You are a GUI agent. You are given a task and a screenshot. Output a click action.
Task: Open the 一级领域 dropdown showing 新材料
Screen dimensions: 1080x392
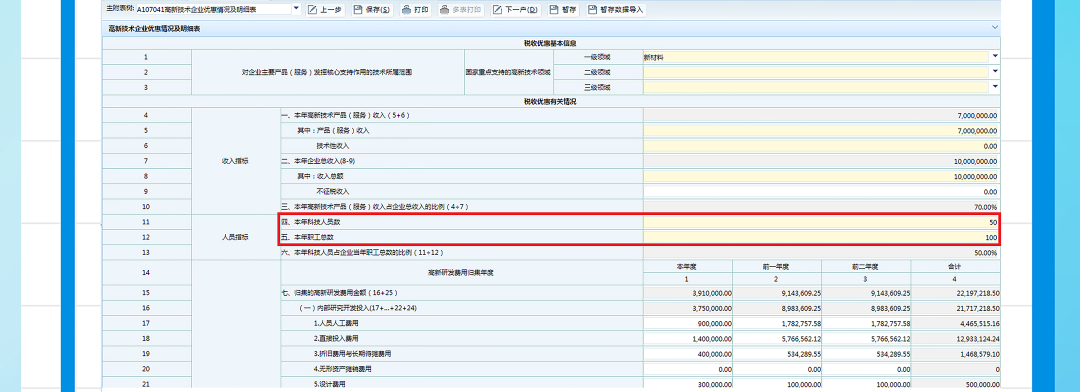click(x=995, y=56)
